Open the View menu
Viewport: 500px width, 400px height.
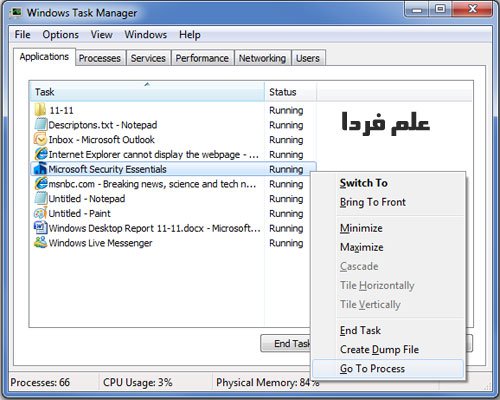(x=102, y=35)
